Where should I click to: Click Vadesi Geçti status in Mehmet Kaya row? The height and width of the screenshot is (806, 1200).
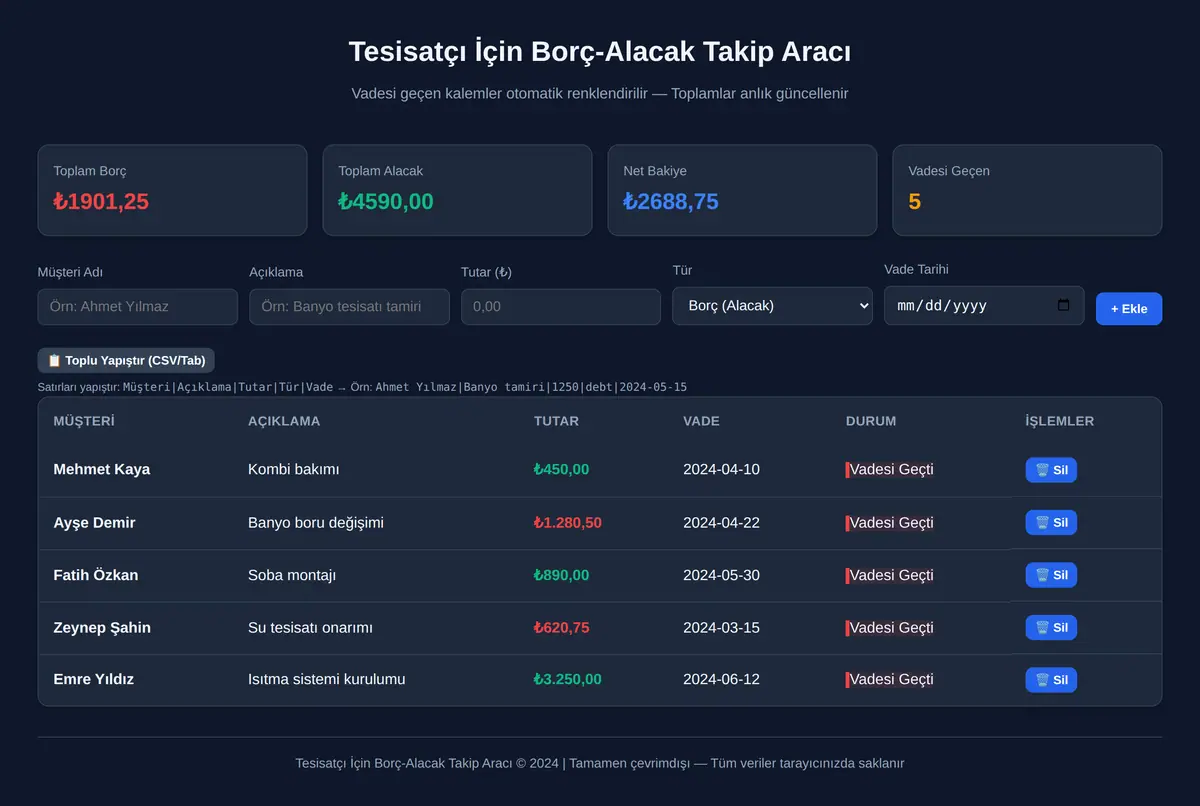(890, 469)
